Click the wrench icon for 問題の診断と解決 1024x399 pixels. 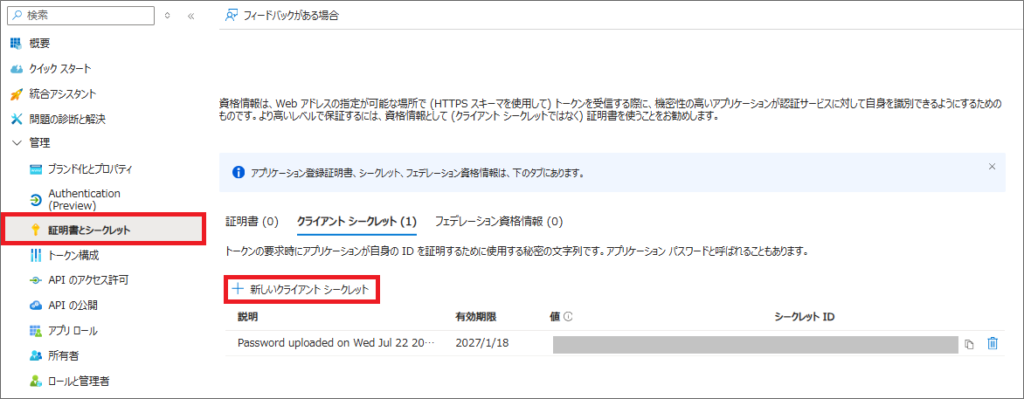(x=16, y=119)
